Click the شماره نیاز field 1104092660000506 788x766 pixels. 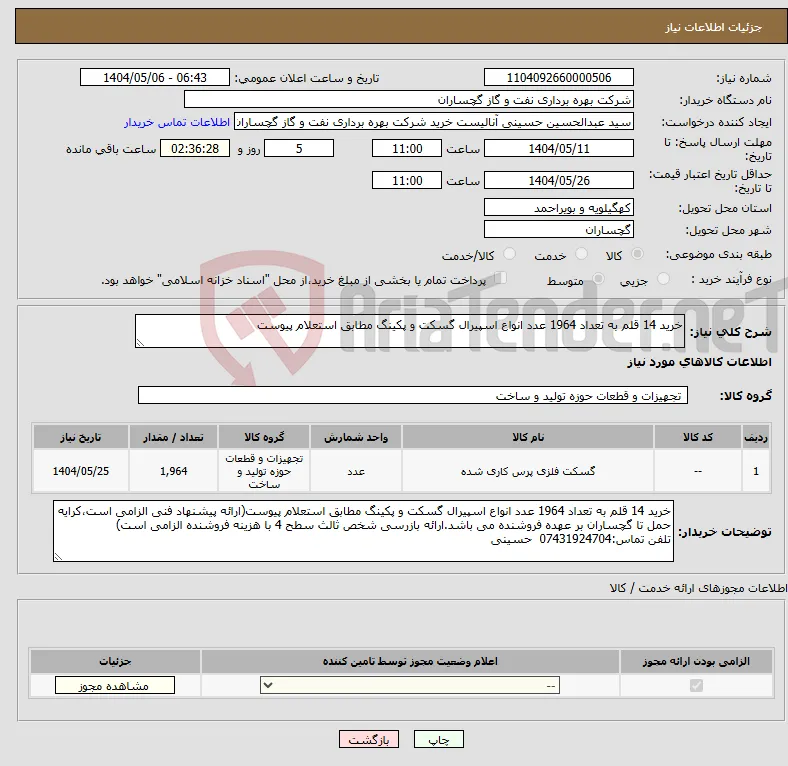pos(559,77)
